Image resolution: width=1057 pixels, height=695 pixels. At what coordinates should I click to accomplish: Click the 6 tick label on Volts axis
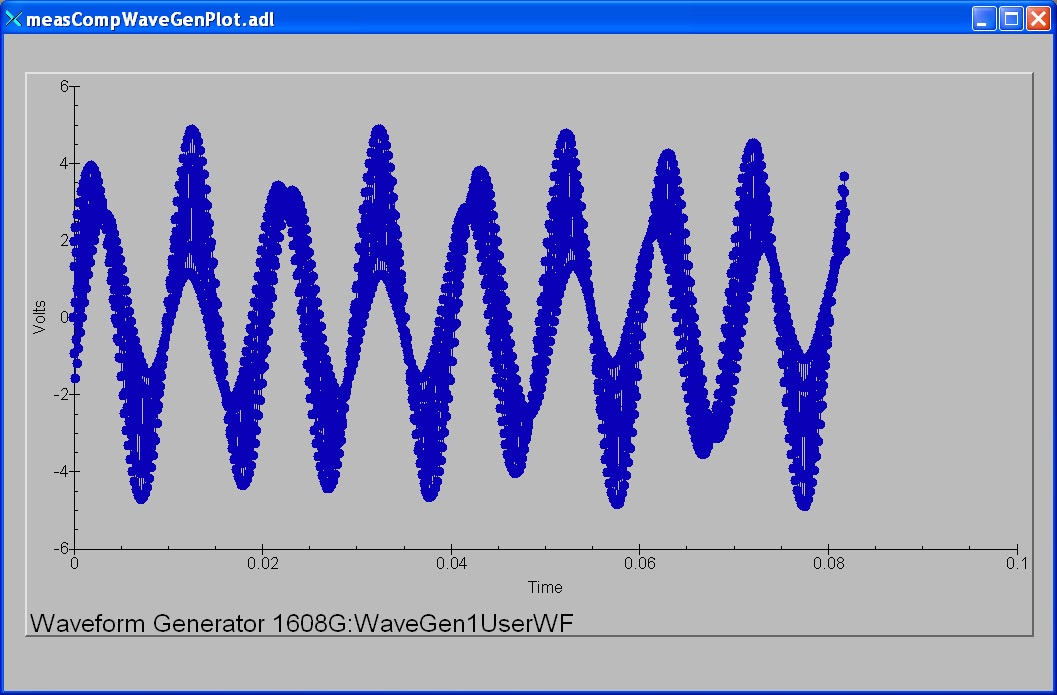point(64,86)
